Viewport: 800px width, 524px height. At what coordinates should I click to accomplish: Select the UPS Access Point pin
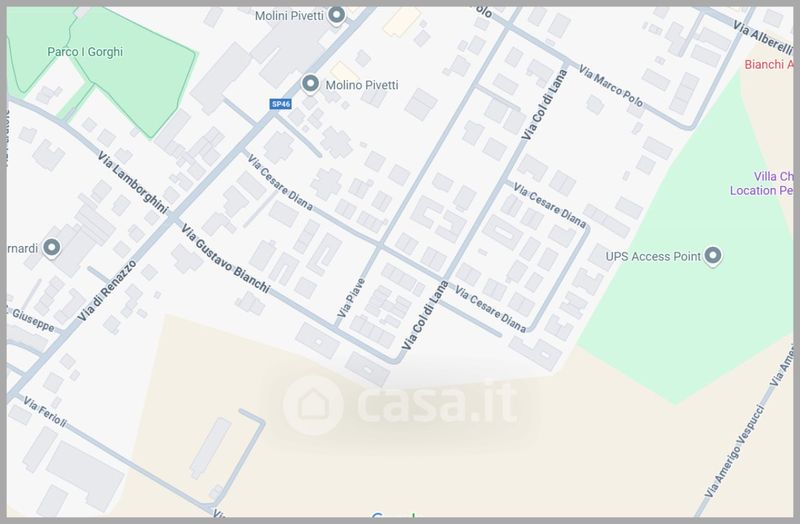pos(713,255)
